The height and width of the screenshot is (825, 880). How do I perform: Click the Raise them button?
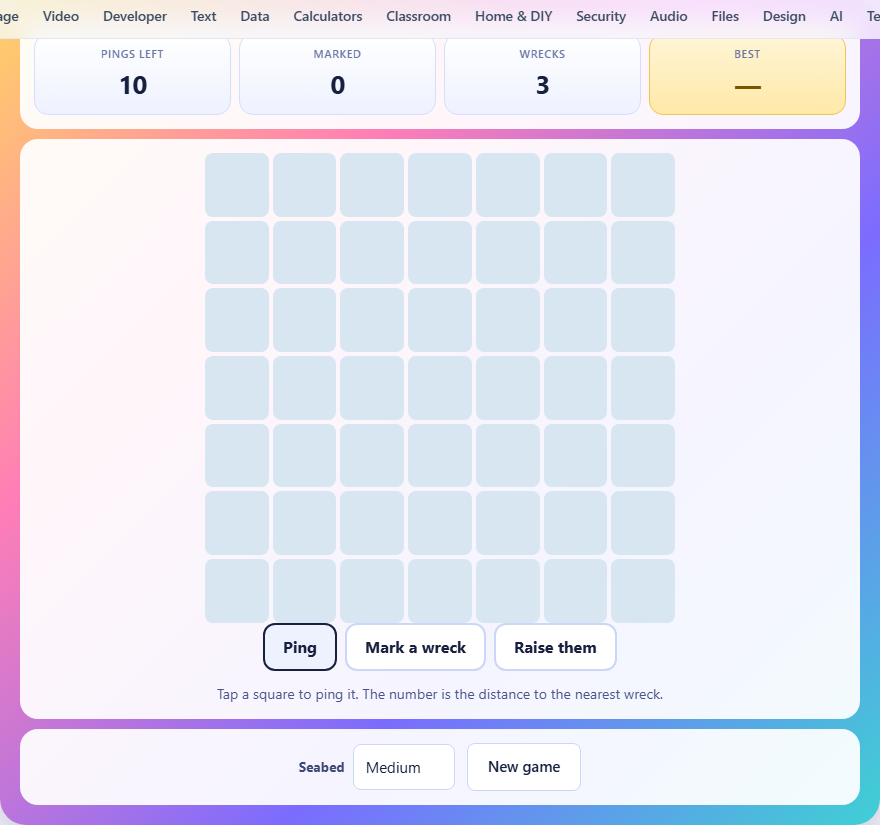[x=555, y=647]
